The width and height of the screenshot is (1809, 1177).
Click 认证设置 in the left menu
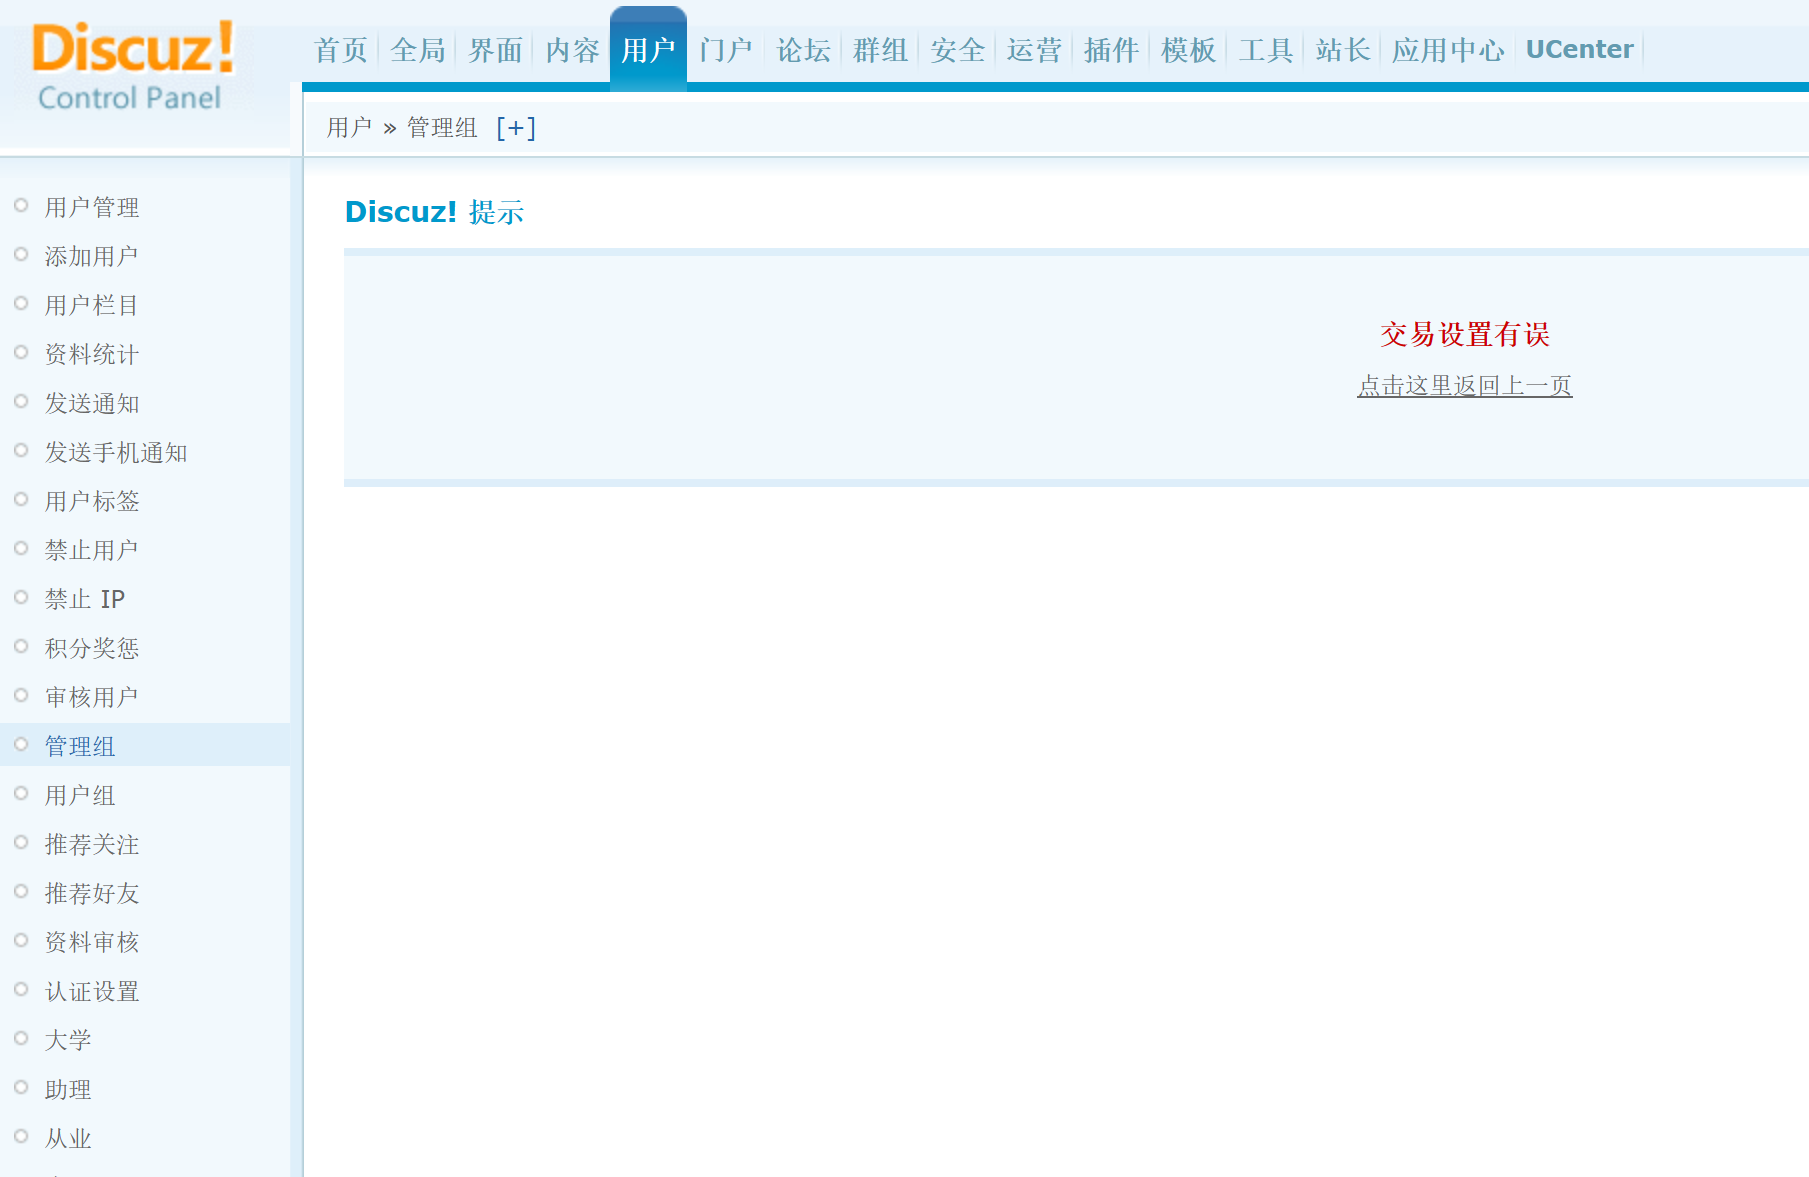(92, 991)
